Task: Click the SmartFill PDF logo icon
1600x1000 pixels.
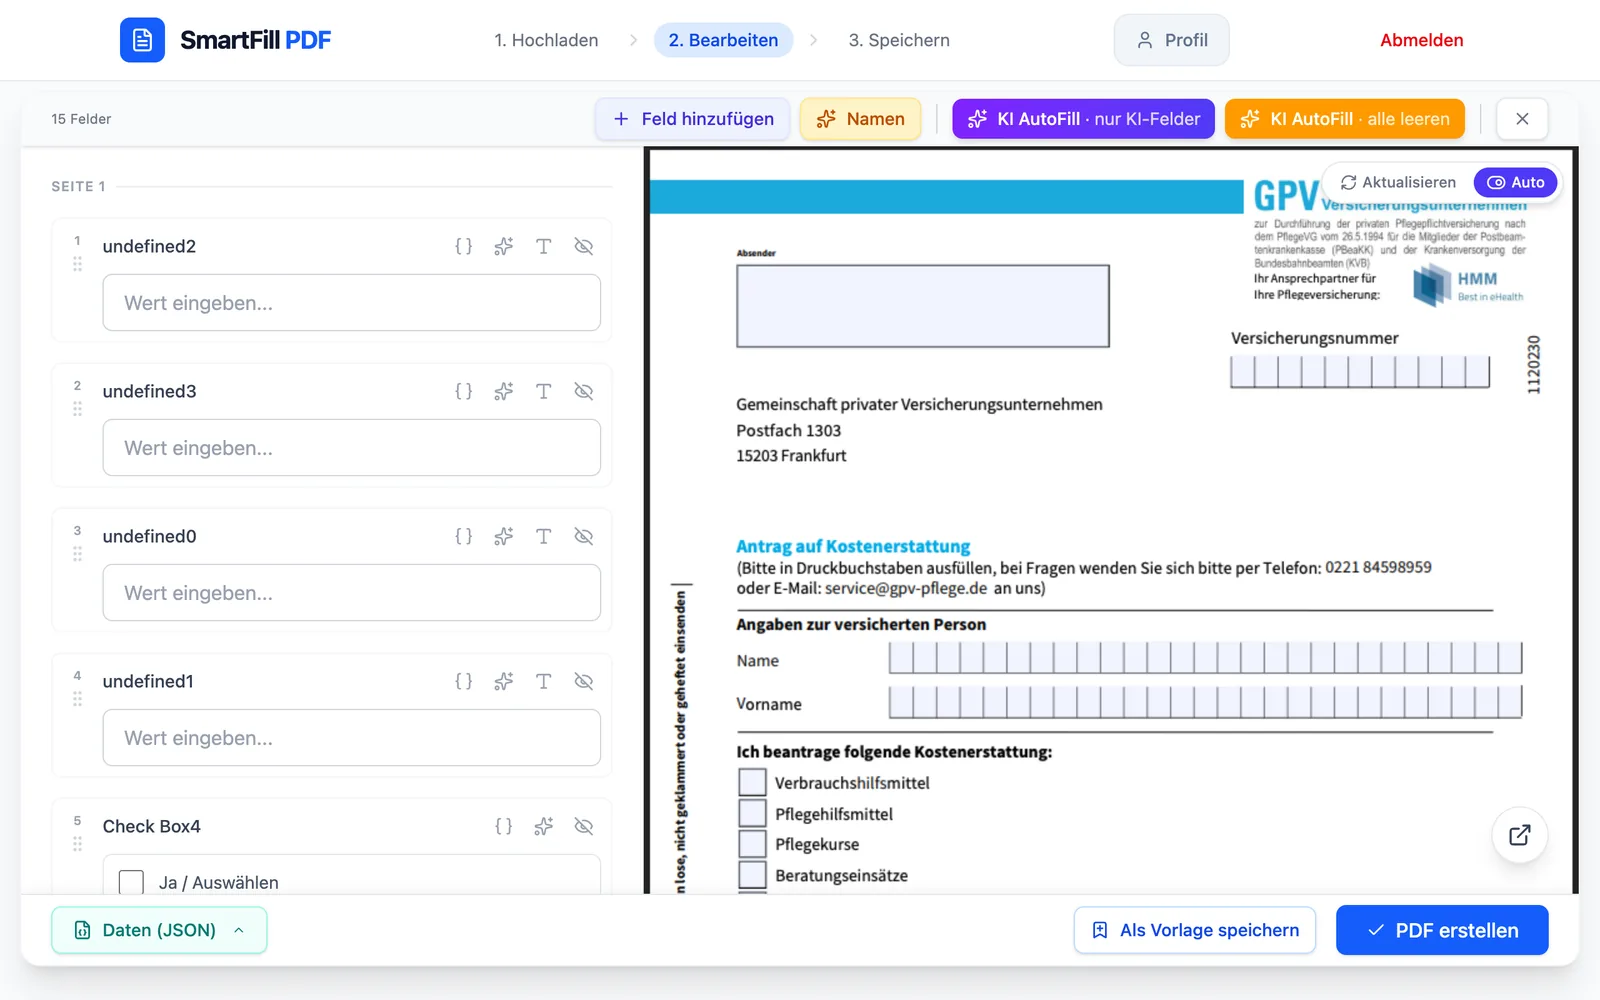Action: 142,40
